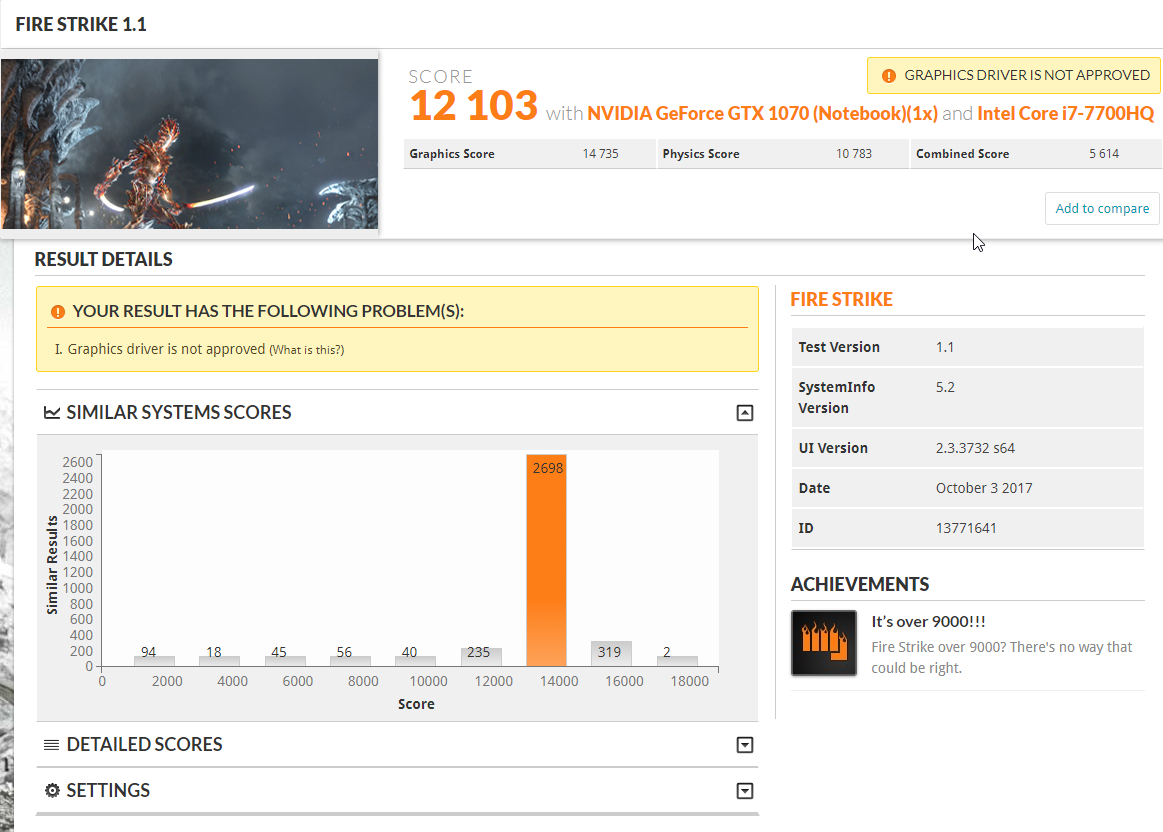This screenshot has width=1163, height=832.
Task: Open Intel Core i7-7700HQ link
Action: point(1065,113)
